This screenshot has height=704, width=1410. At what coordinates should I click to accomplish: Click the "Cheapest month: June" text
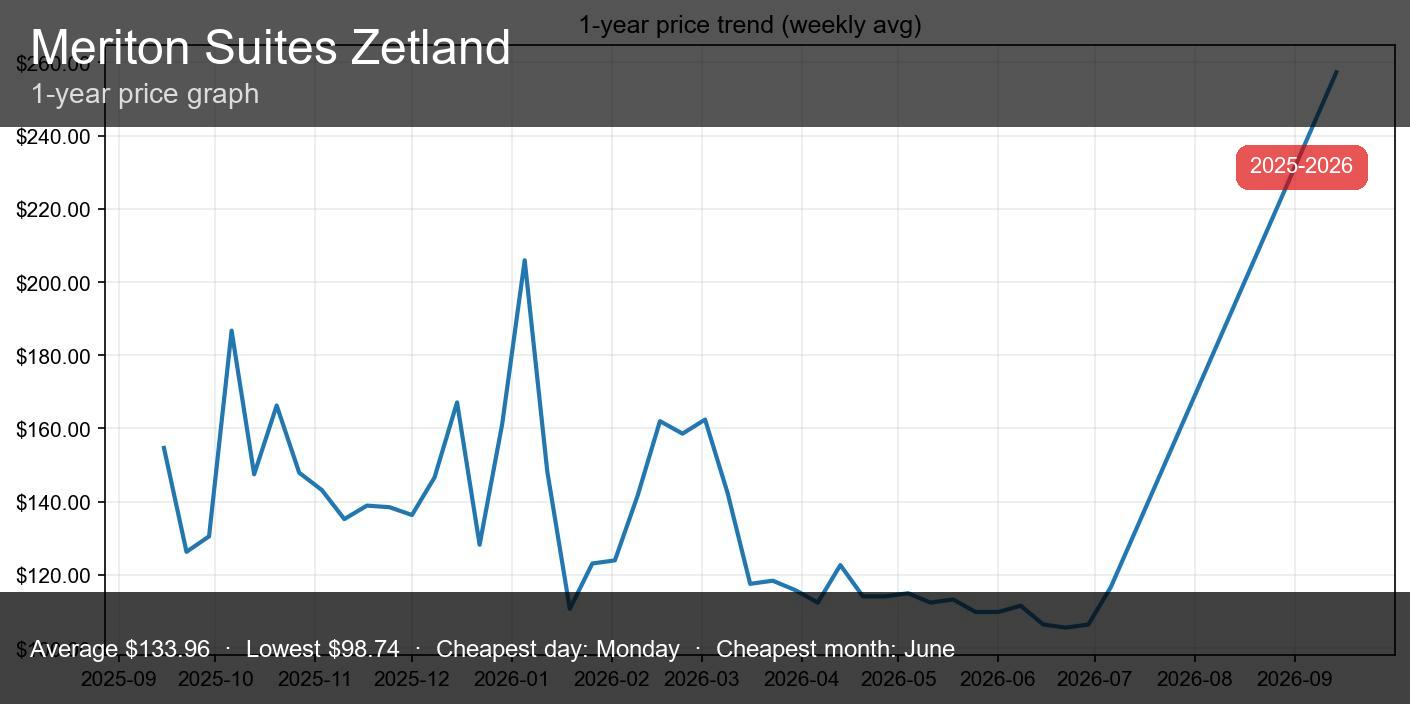835,649
